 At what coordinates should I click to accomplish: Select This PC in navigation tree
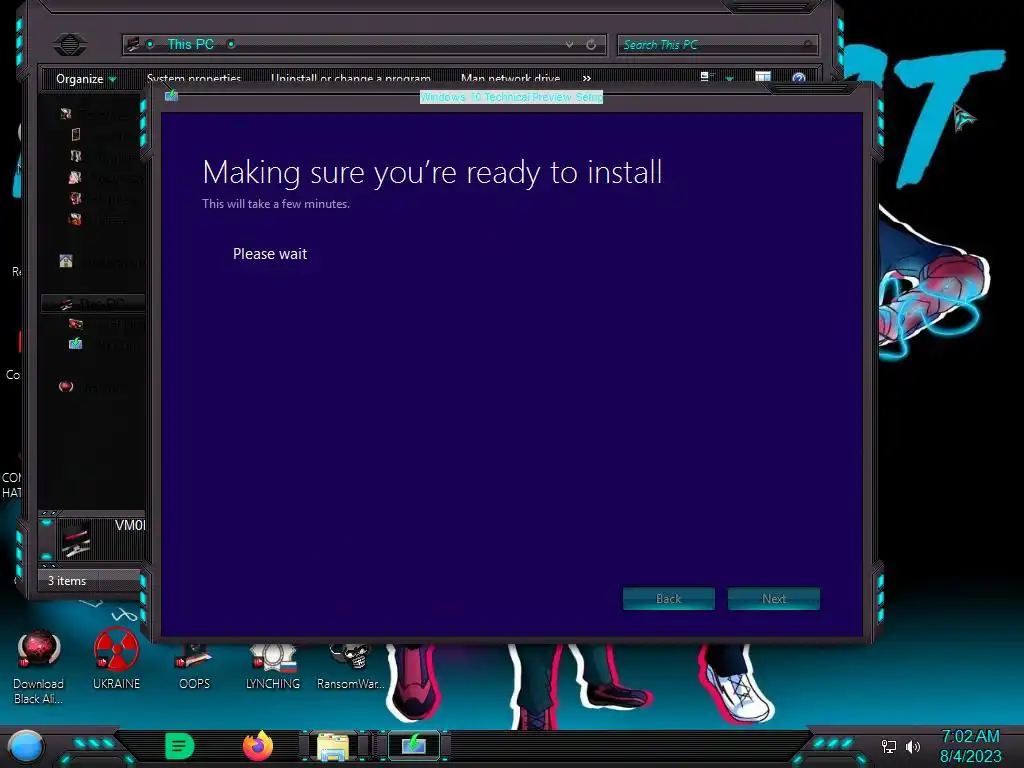tap(91, 303)
